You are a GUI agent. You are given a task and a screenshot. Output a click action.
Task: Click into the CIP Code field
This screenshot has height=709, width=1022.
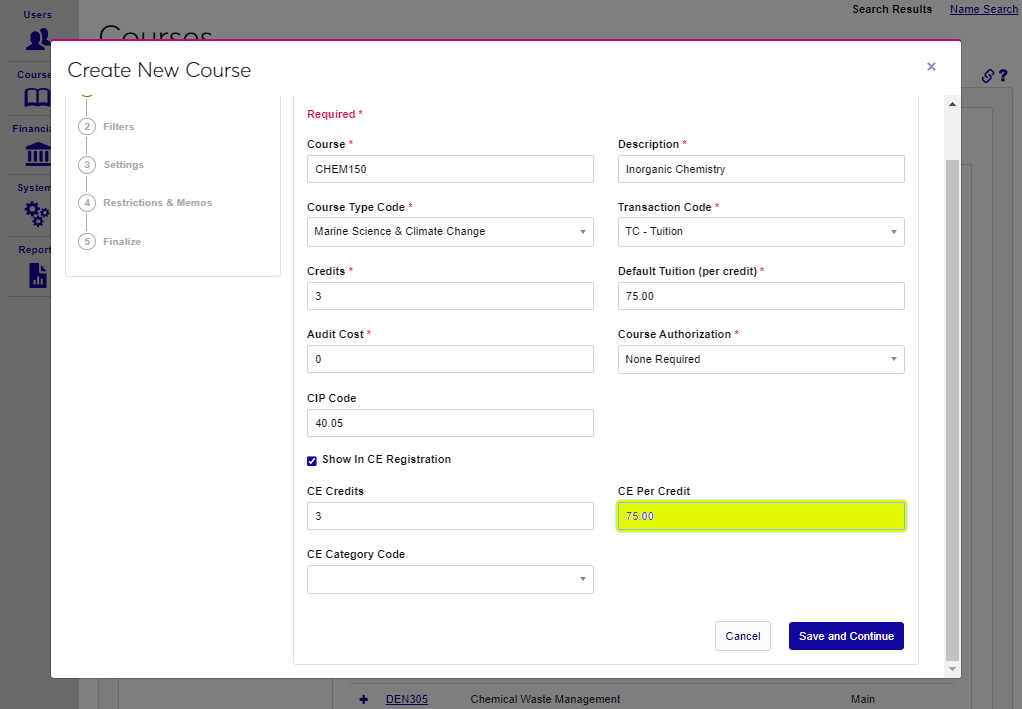coord(450,423)
